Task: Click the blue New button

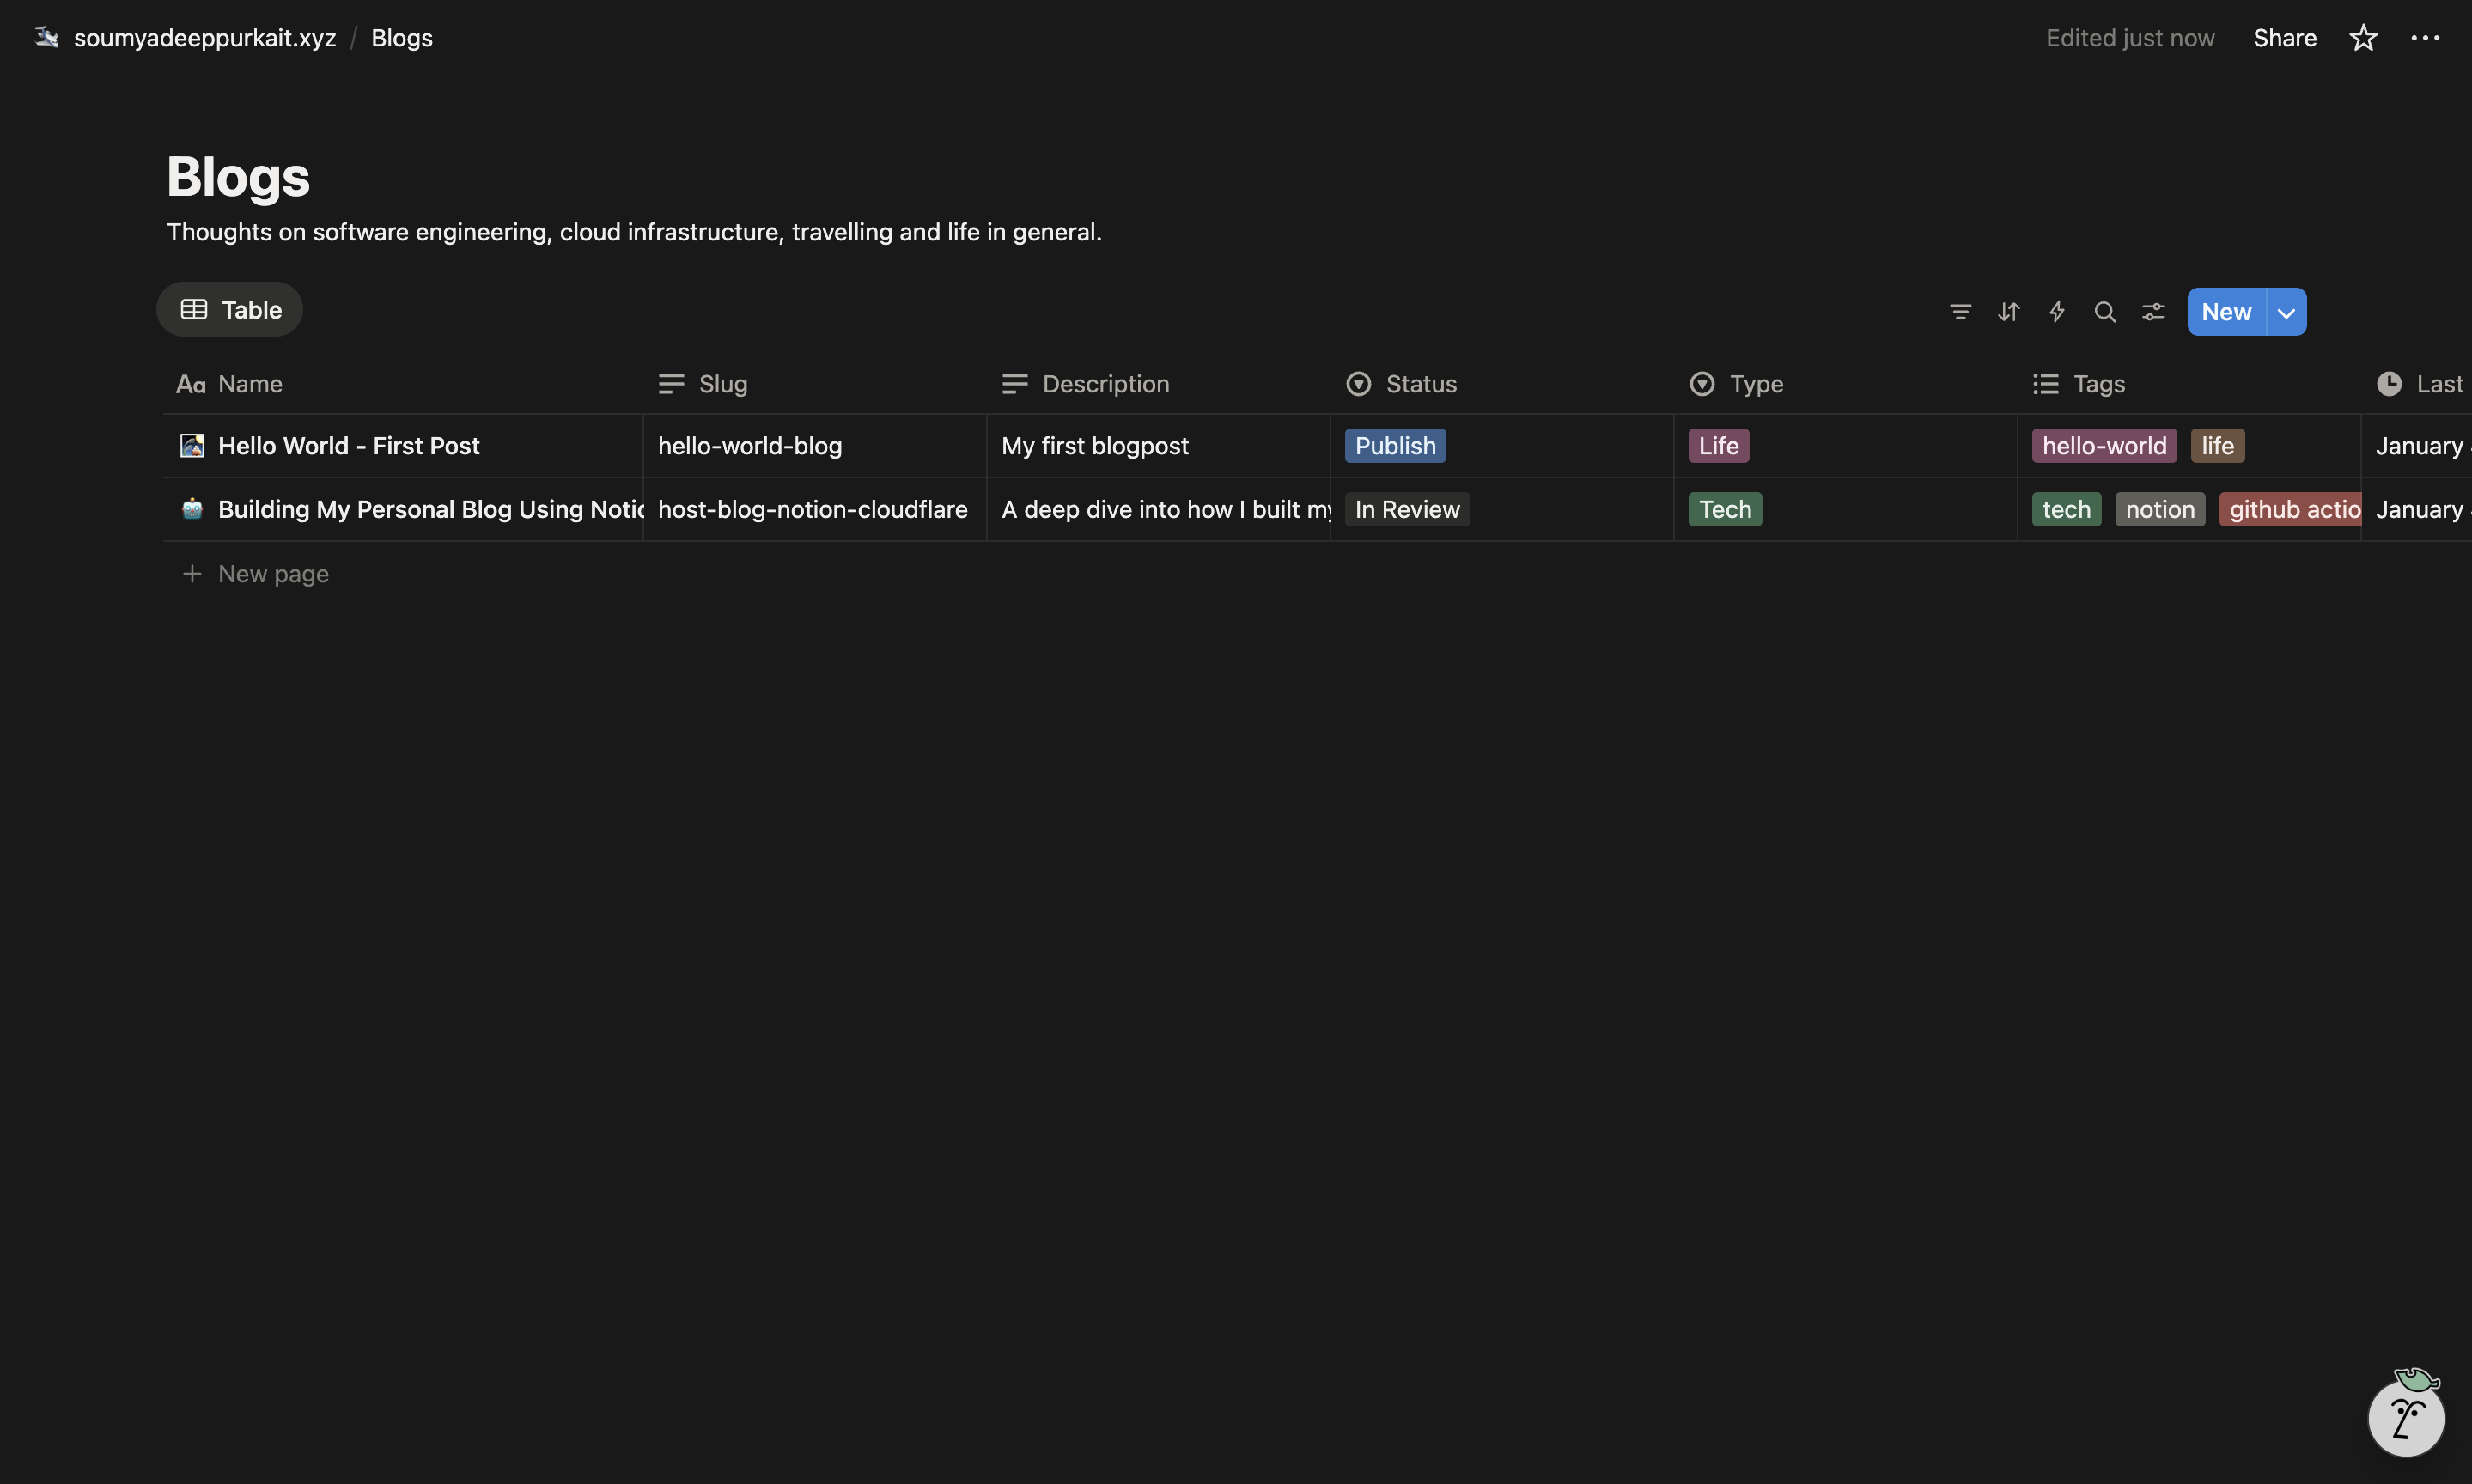Action: pyautogui.click(x=2226, y=312)
